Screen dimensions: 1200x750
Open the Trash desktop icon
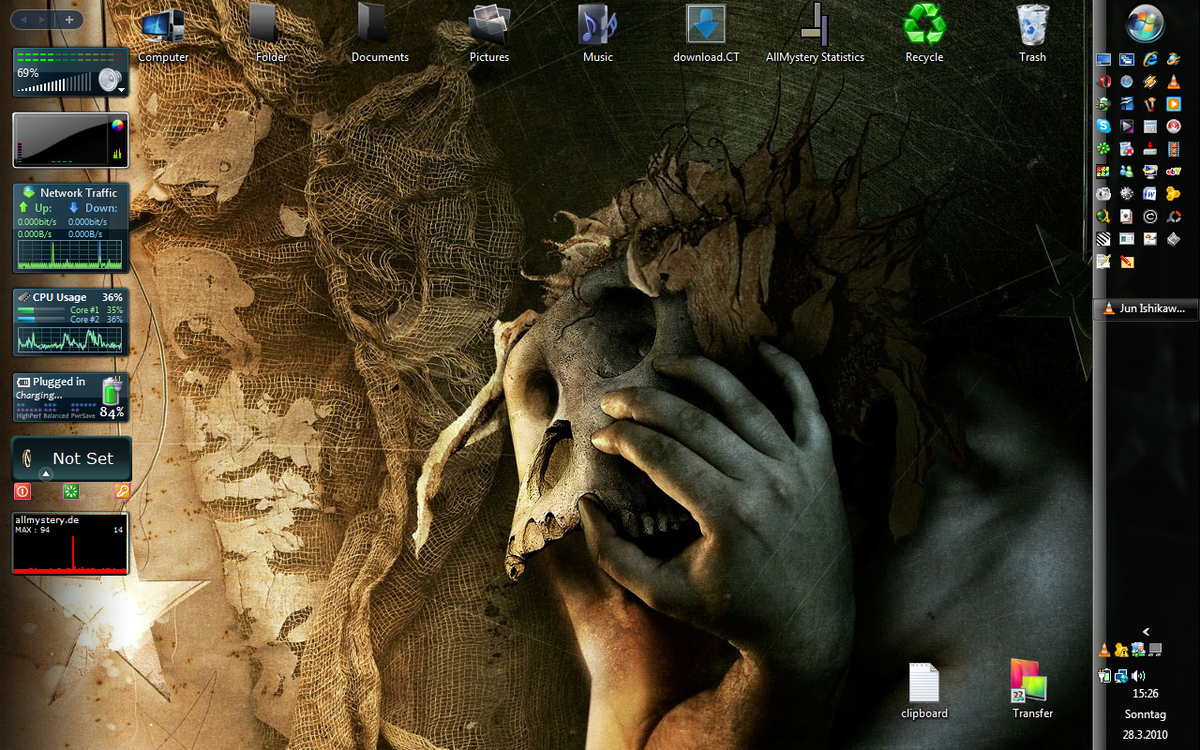click(1032, 32)
